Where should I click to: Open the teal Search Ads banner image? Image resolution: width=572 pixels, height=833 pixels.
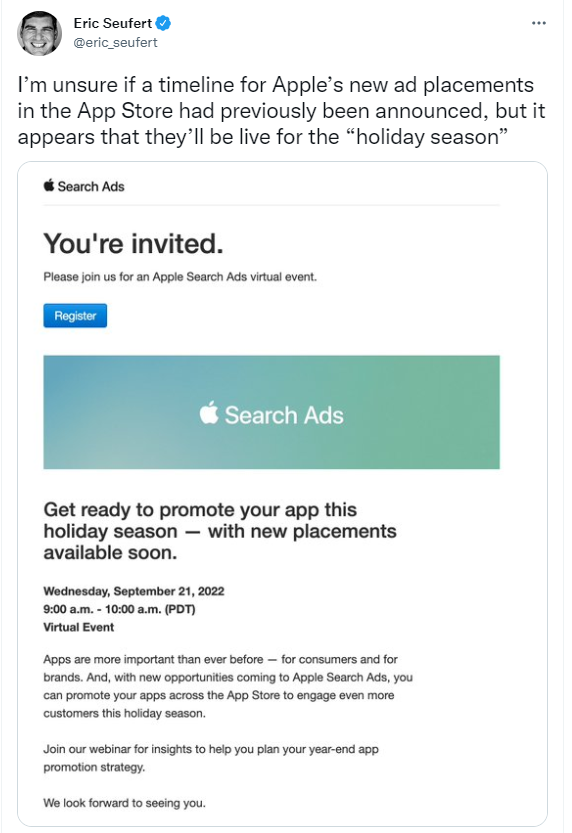(x=271, y=412)
